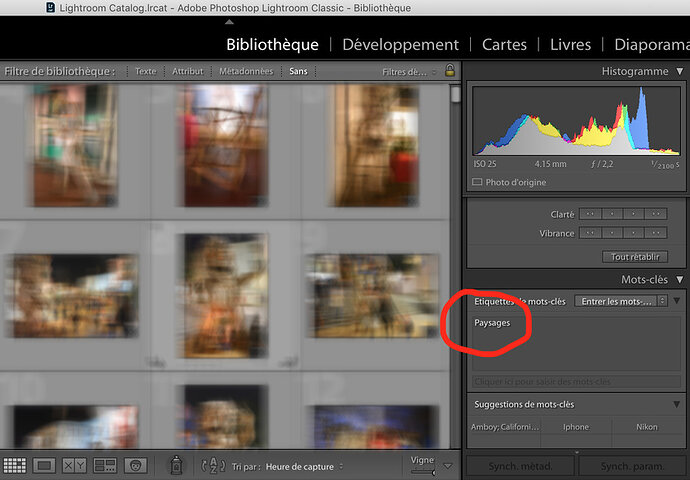The image size is (690, 480).
Task: Adjust the Vignette thumbnail size slider
Action: [x=423, y=473]
